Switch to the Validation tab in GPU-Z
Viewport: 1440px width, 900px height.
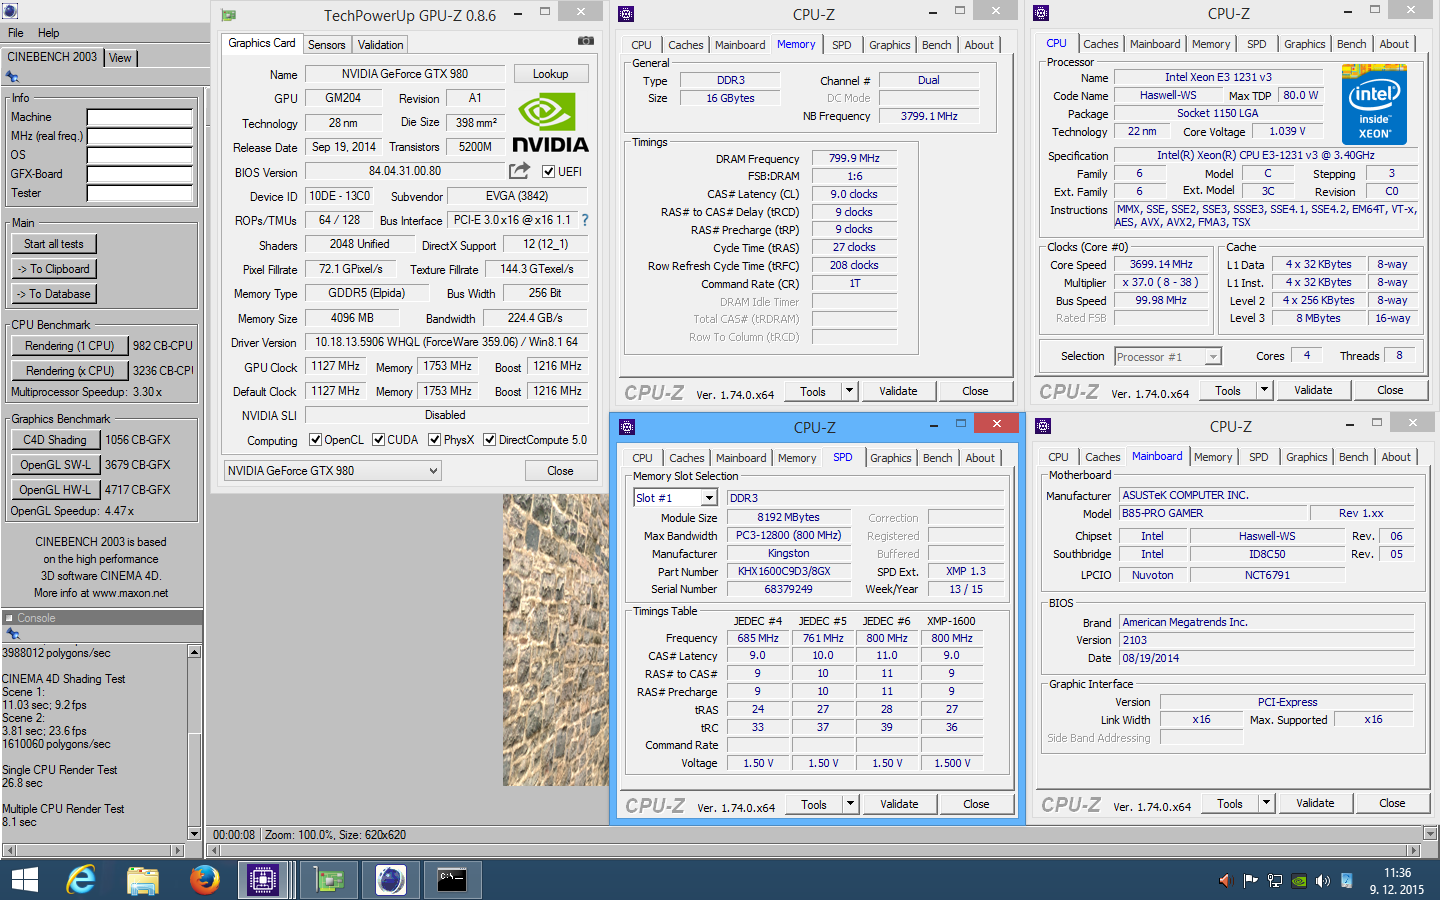point(381,45)
